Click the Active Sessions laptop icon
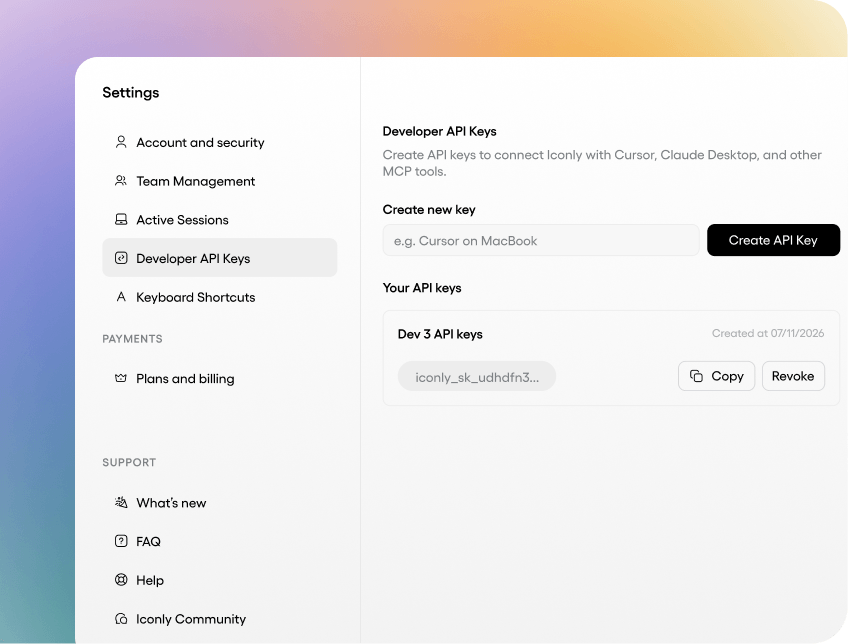This screenshot has height=644, width=848. (x=121, y=220)
